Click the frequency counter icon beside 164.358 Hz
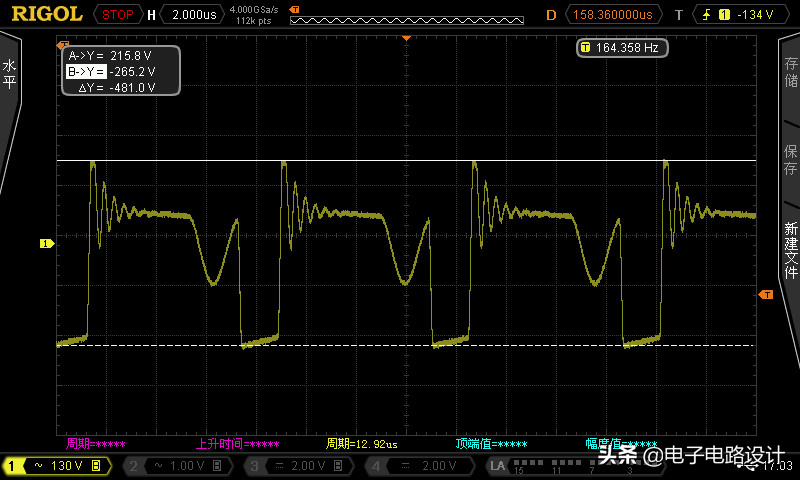This screenshot has width=800, height=480. point(585,47)
